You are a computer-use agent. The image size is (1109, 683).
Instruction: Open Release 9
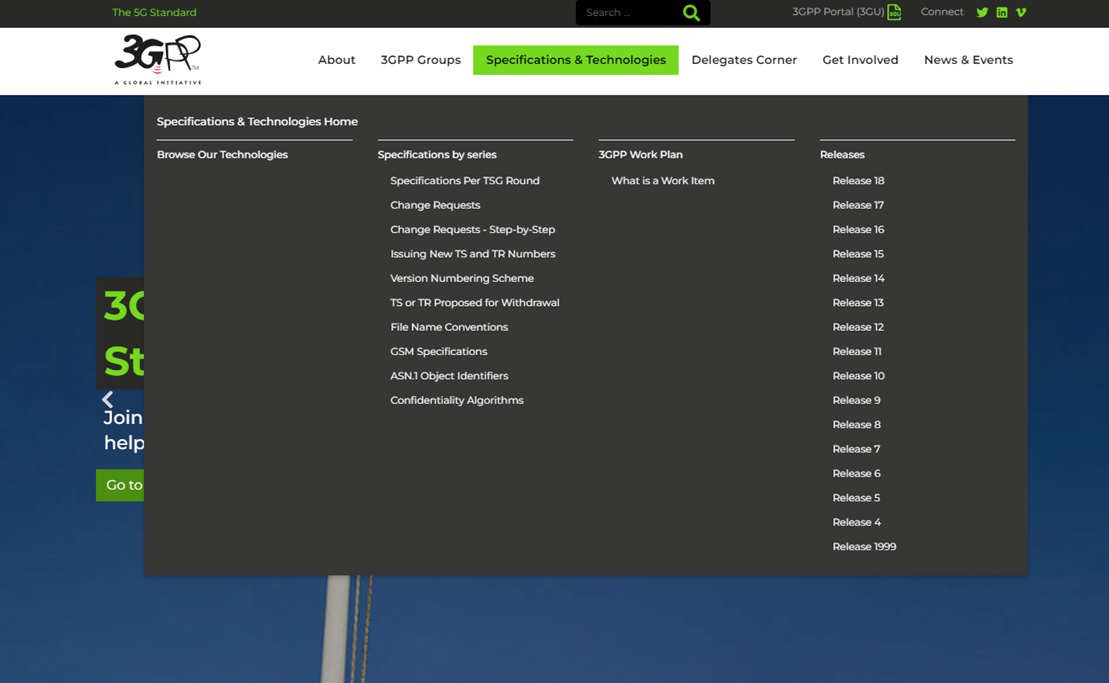857,400
